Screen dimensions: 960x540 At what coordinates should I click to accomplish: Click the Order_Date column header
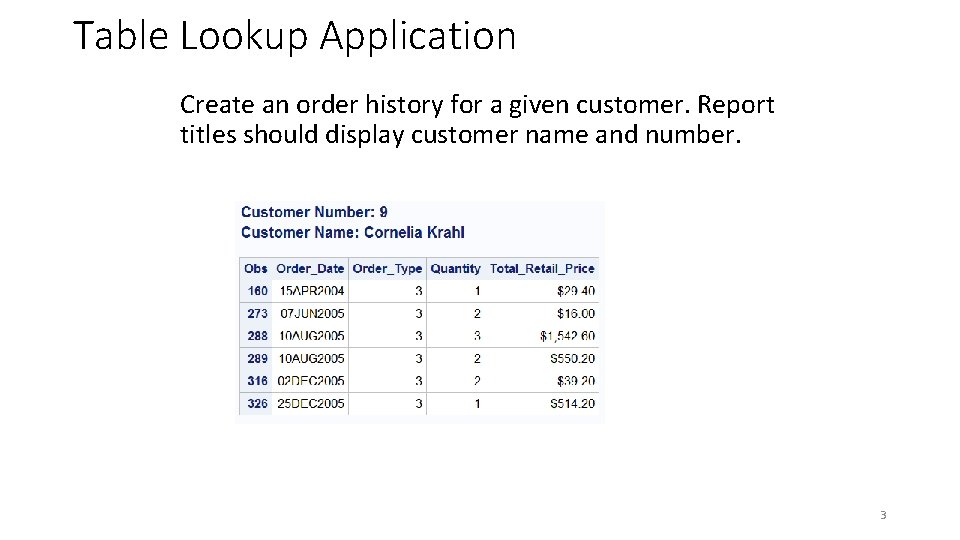coord(310,269)
